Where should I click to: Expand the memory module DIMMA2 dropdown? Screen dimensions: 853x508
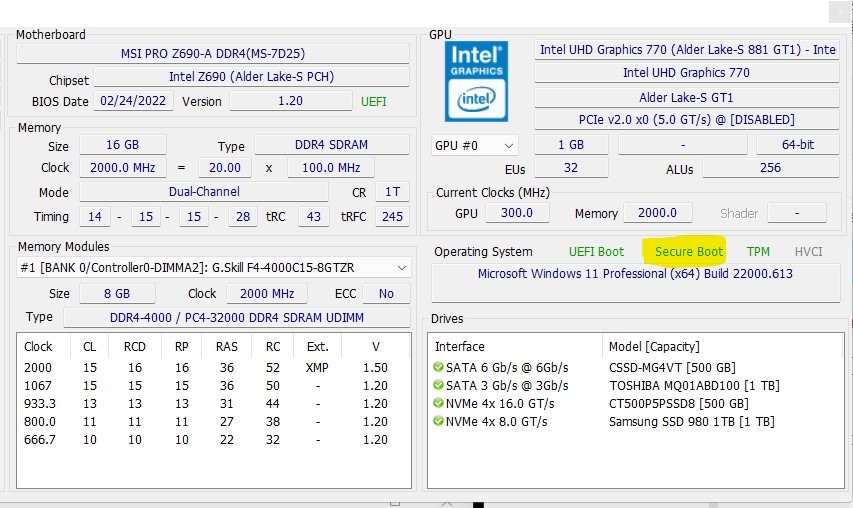214,268
